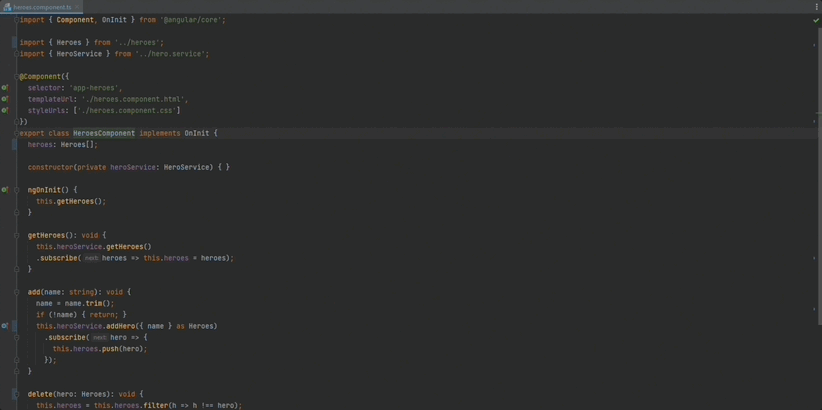Click the blue gutter icon beside addHero line
822x410 pixels.
tap(5, 326)
